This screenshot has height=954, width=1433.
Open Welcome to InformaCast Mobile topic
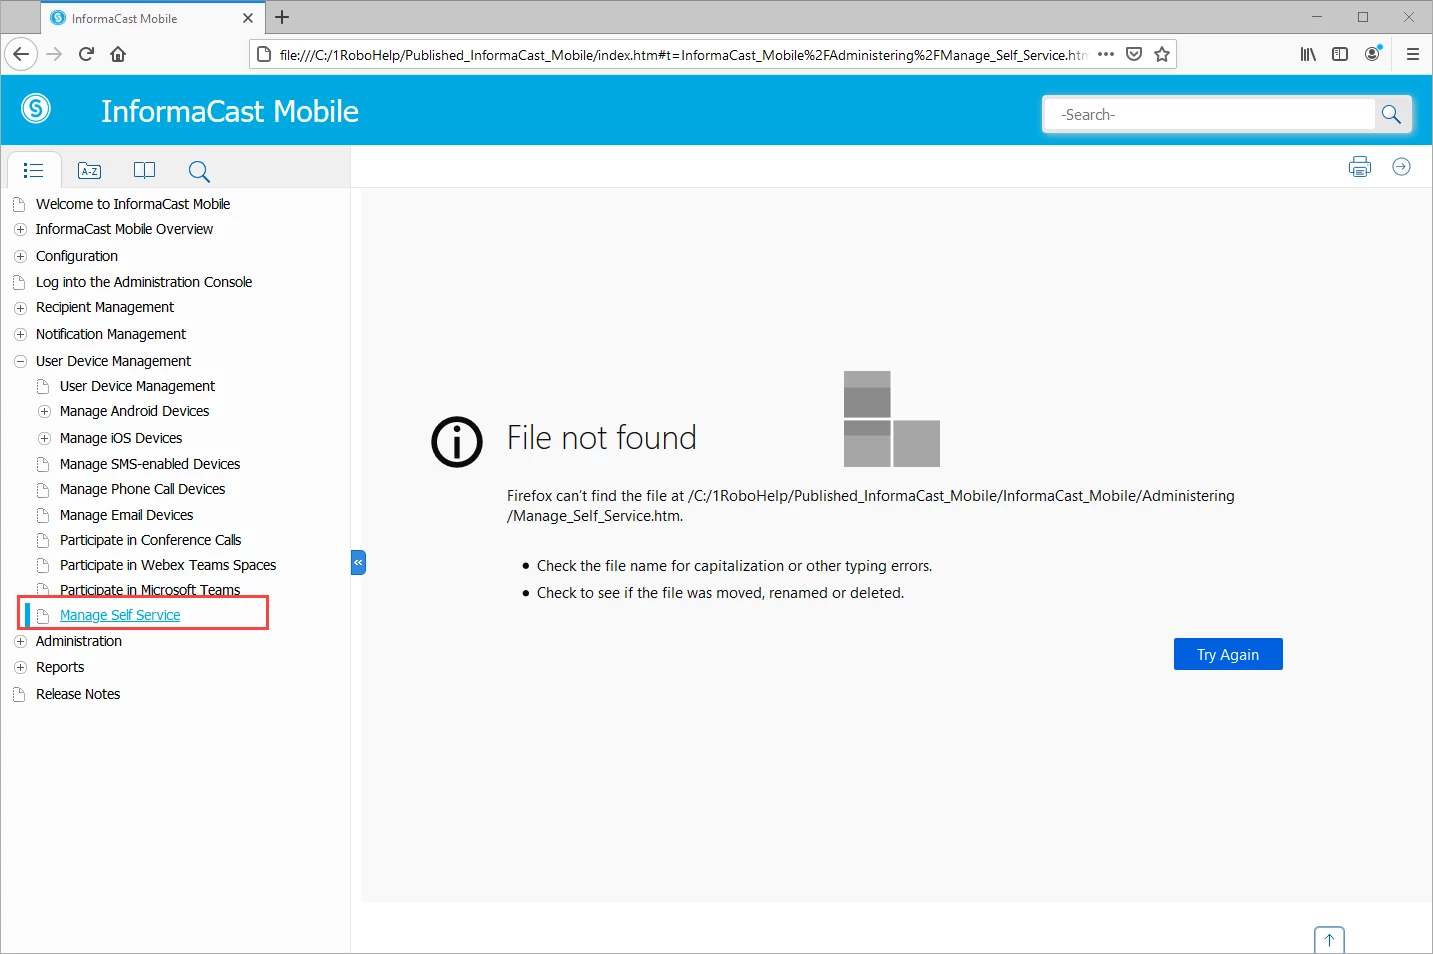tap(133, 204)
